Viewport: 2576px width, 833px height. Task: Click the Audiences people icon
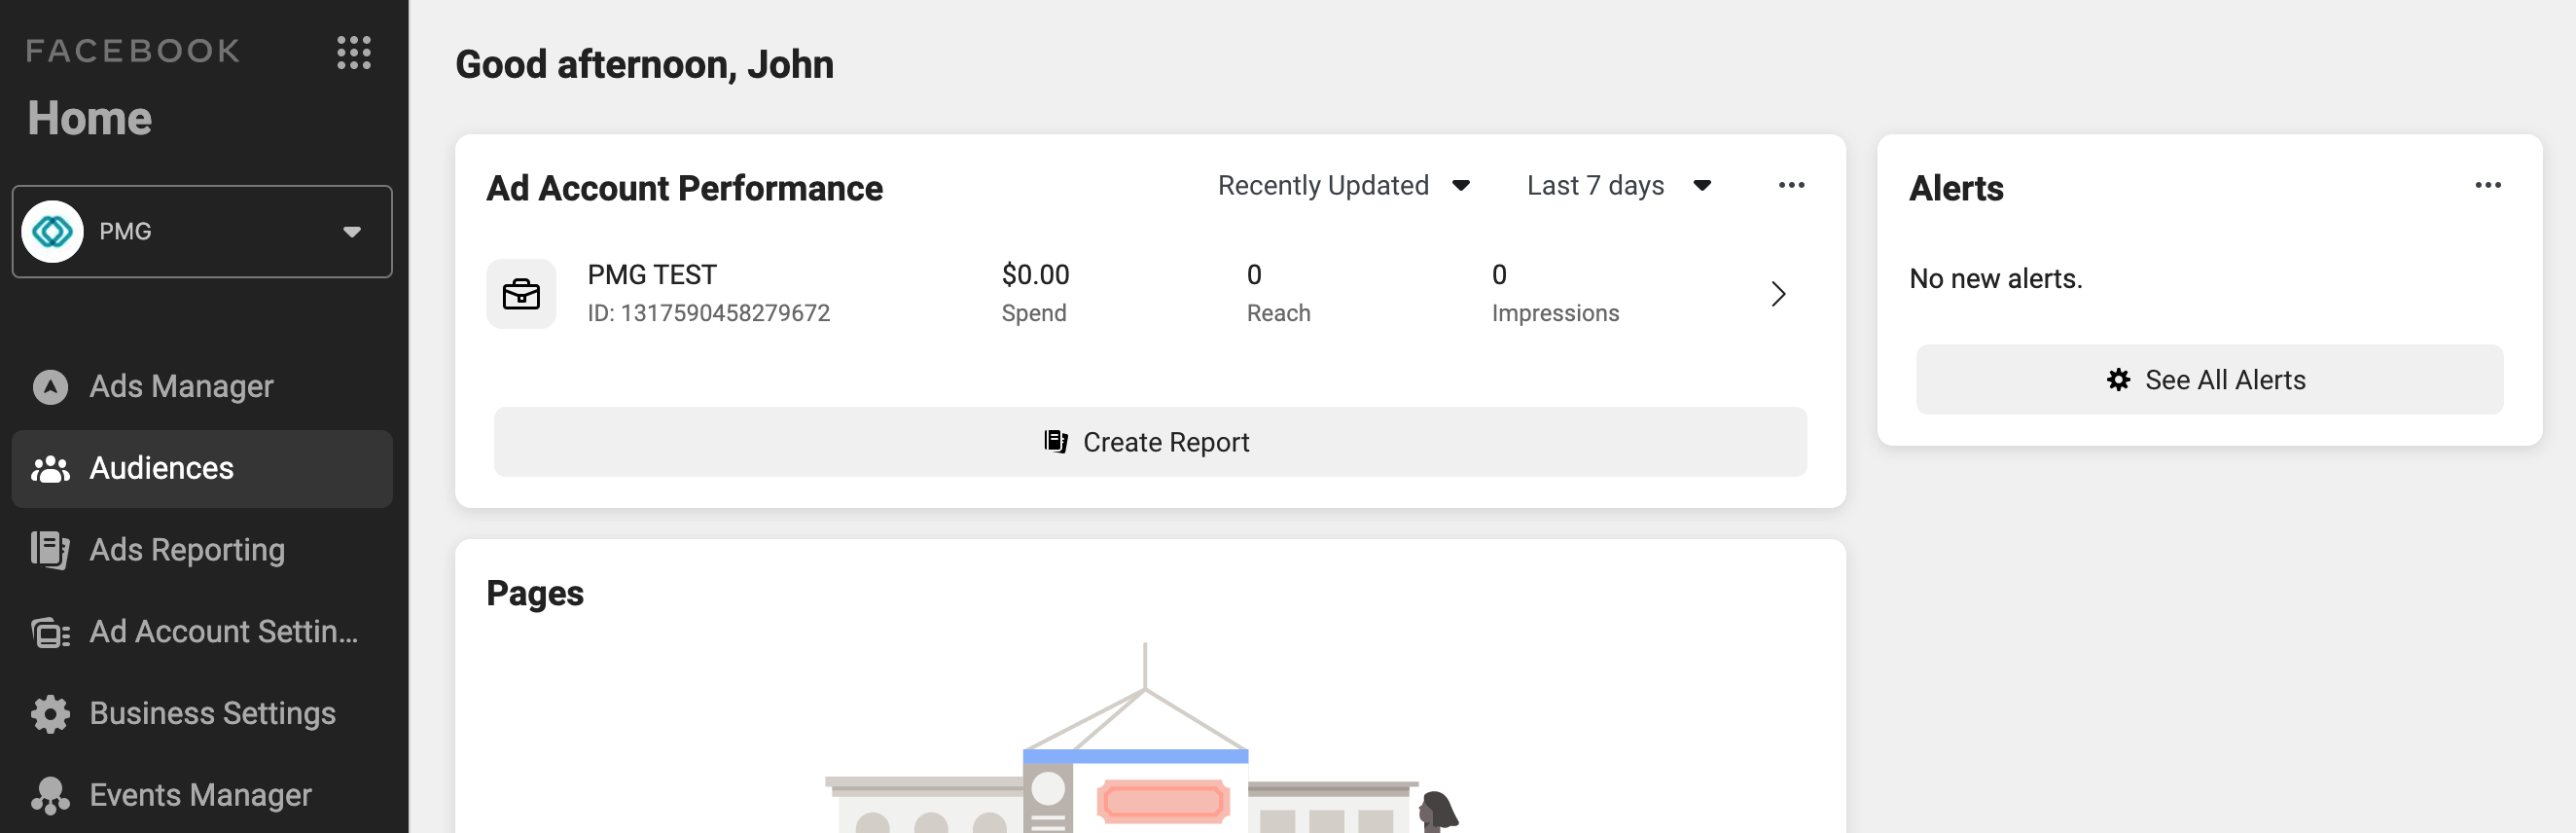click(50, 468)
